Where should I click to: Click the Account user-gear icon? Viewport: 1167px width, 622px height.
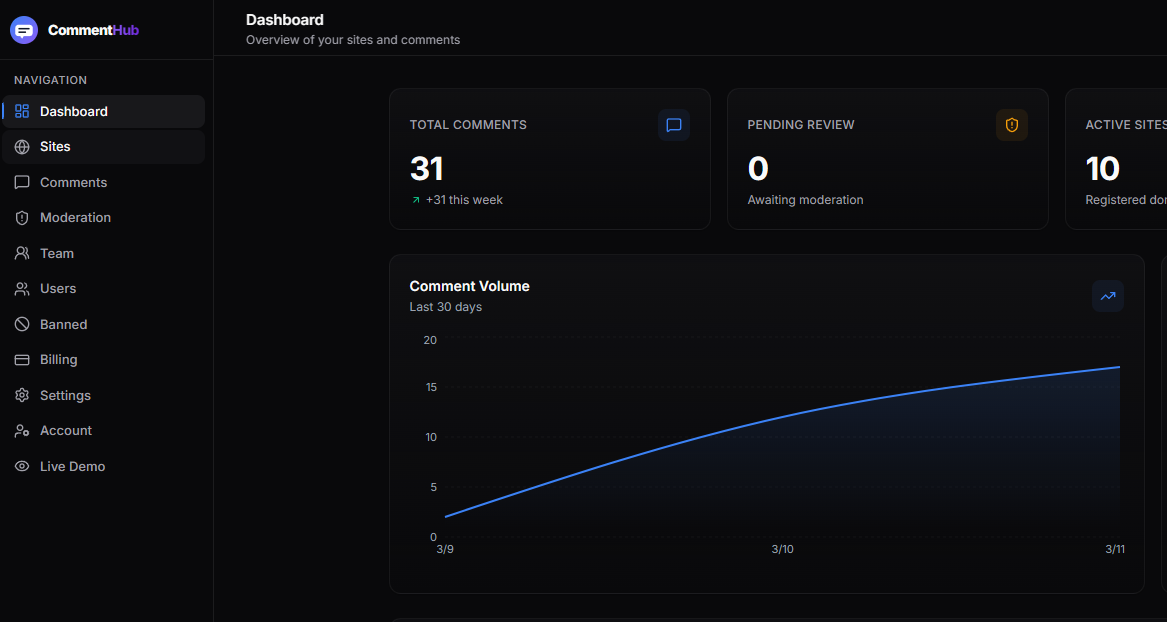point(22,431)
